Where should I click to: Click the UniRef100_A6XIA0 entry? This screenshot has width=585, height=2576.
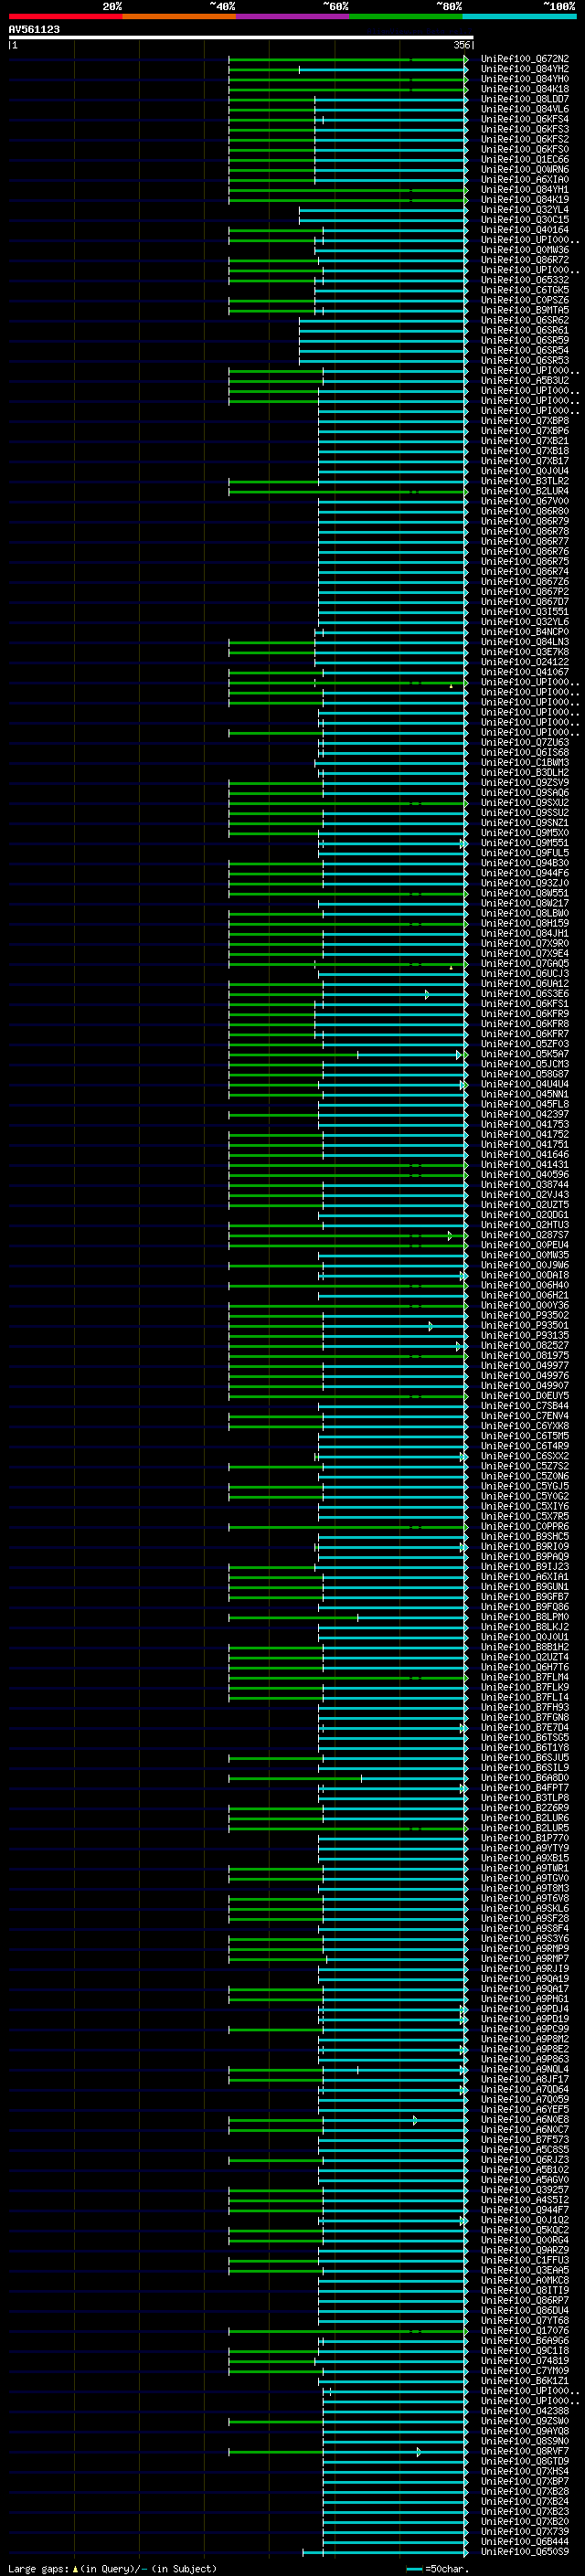pos(525,179)
